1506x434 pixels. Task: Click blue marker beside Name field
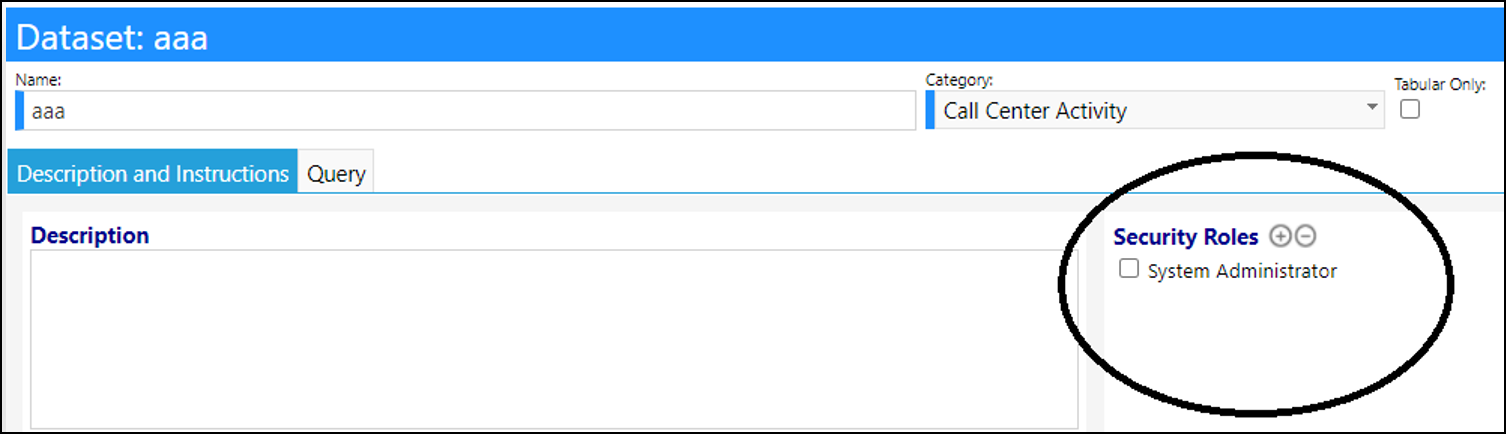coord(19,111)
